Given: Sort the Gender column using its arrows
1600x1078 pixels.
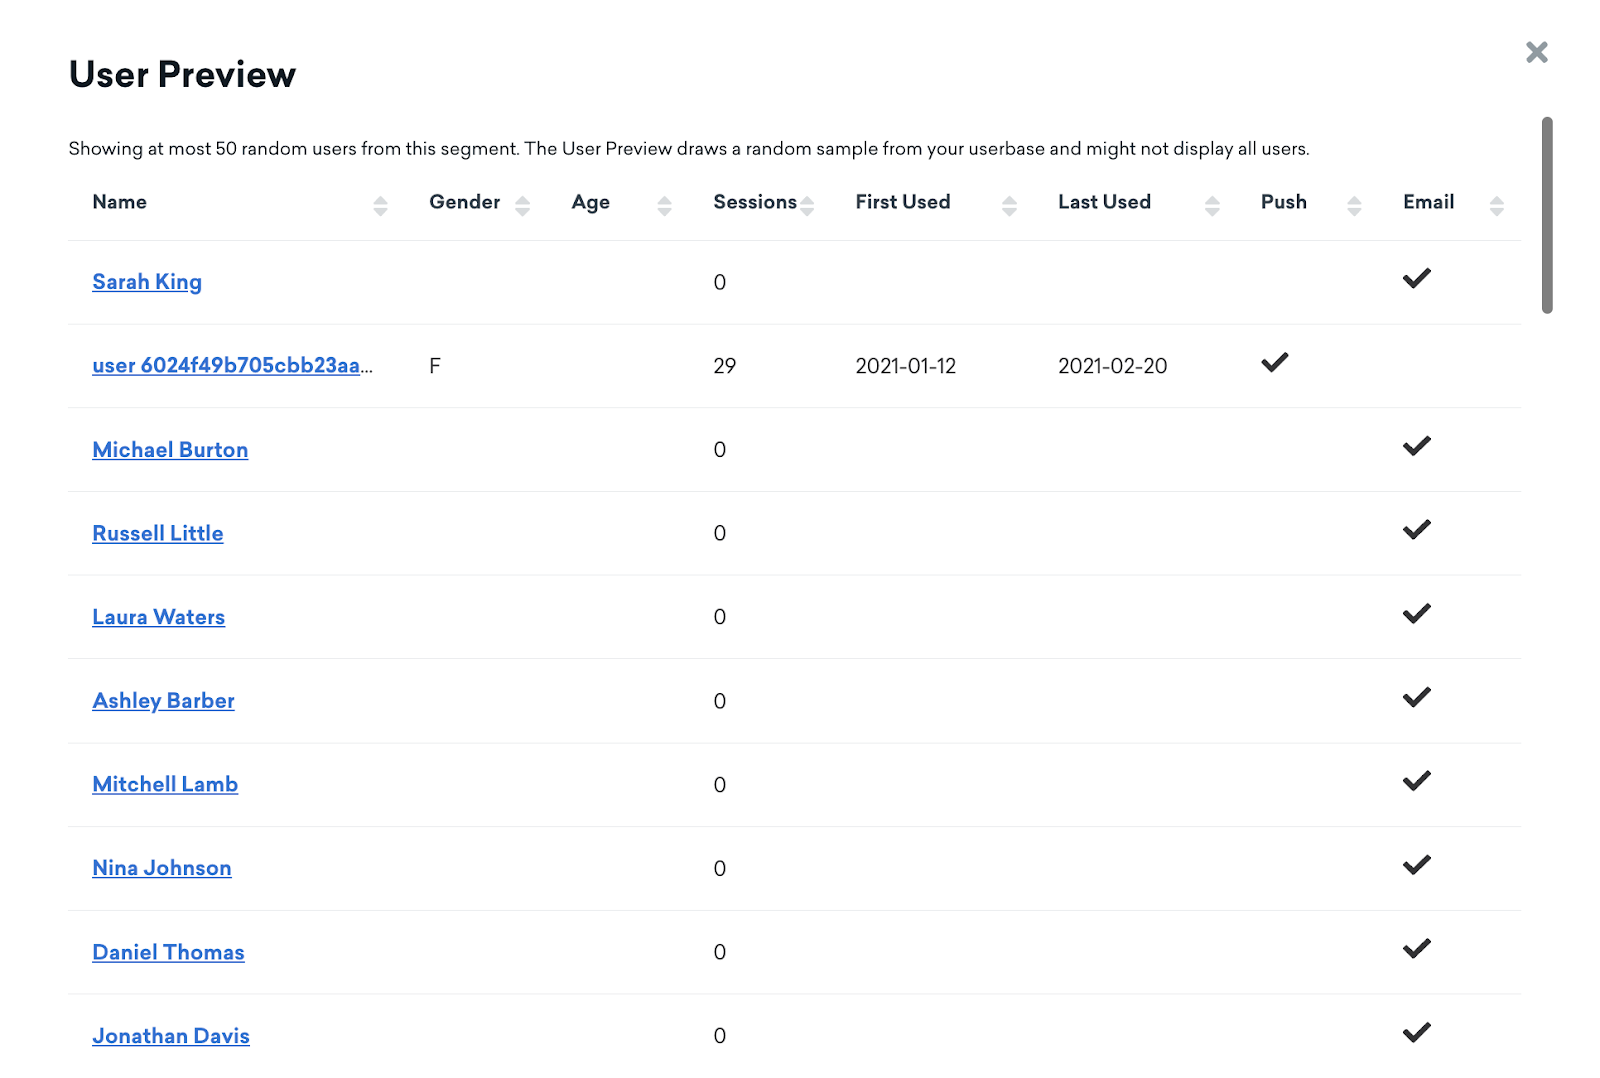Looking at the screenshot, I should coord(523,205).
